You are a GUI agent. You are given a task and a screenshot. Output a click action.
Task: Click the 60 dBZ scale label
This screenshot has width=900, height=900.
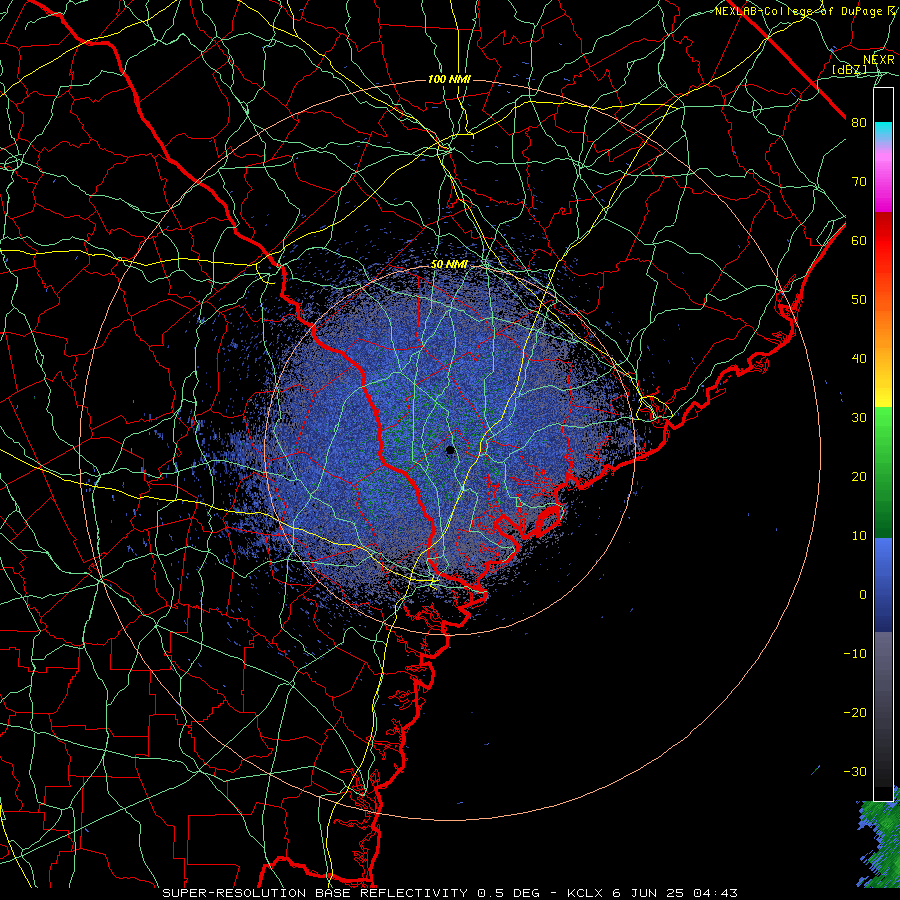click(859, 240)
